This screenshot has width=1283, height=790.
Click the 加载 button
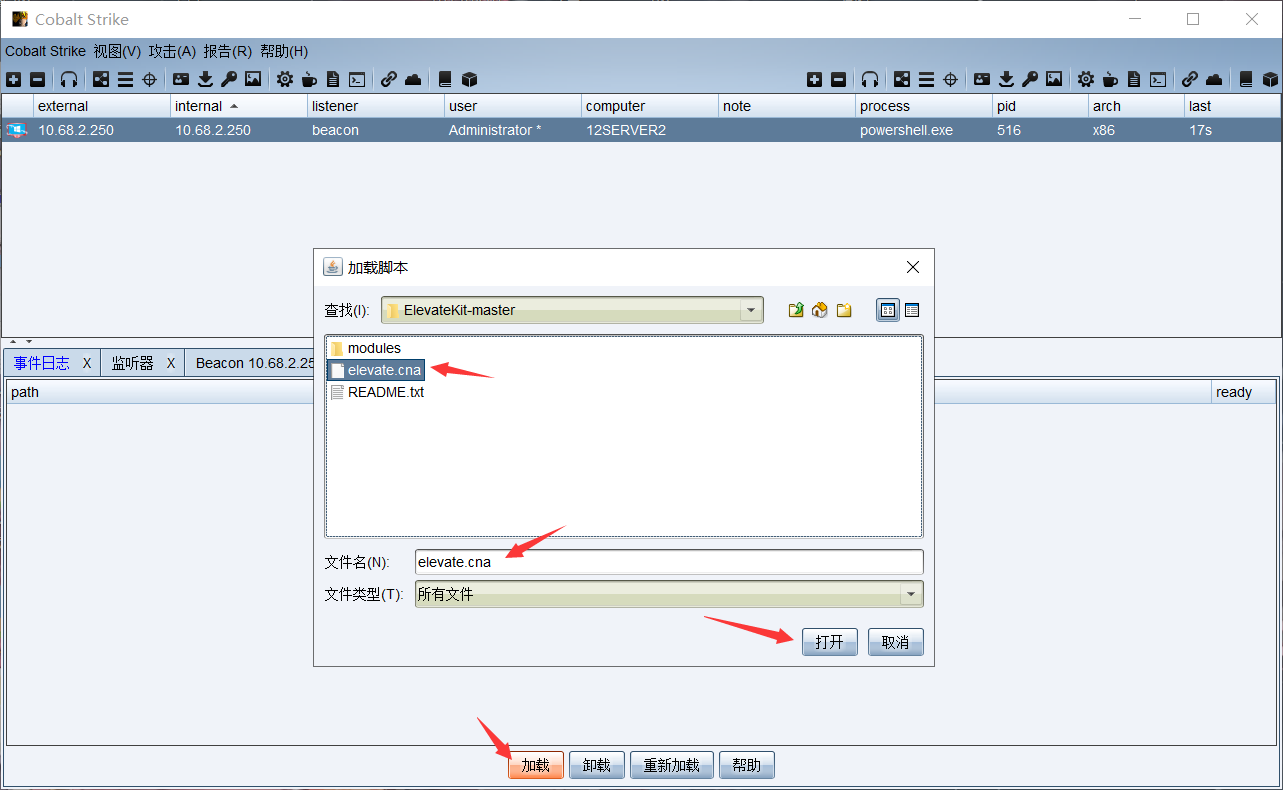tap(536, 766)
